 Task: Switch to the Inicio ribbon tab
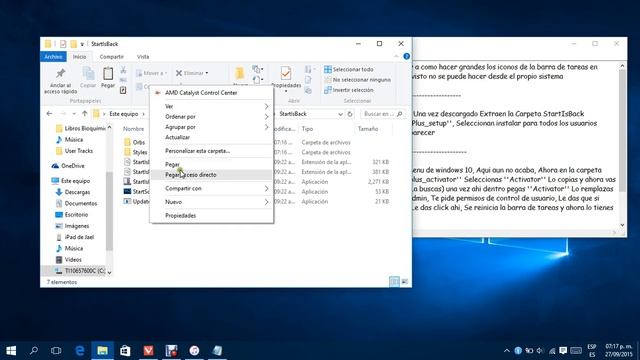[80, 57]
